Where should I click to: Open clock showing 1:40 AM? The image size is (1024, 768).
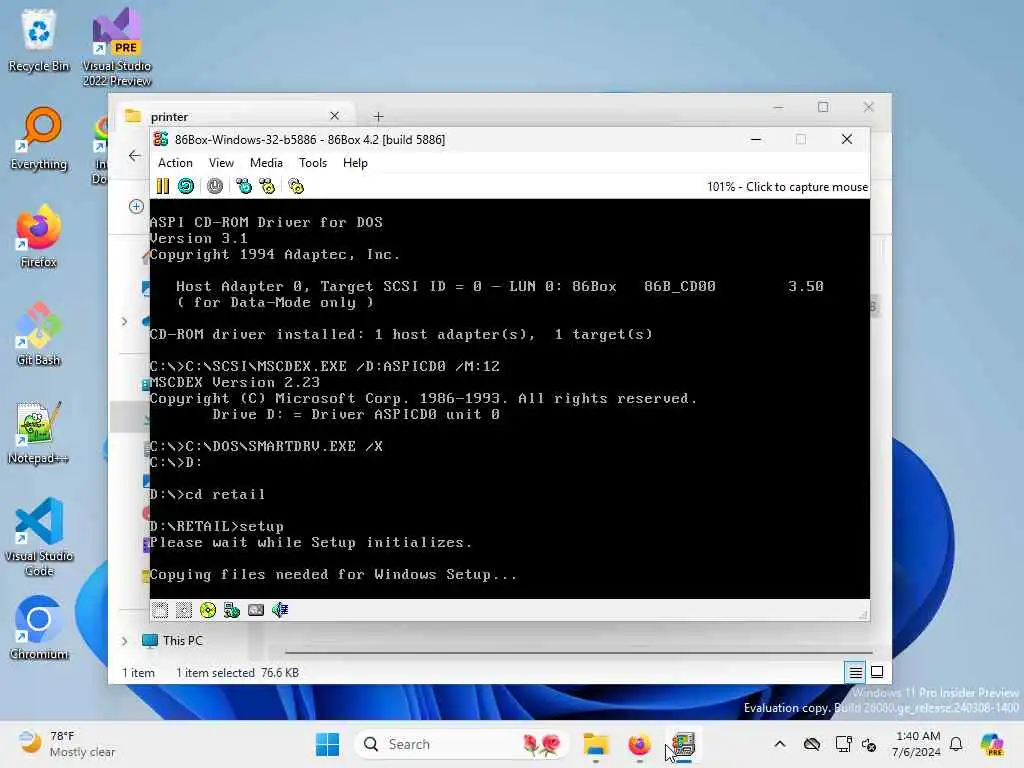(917, 744)
